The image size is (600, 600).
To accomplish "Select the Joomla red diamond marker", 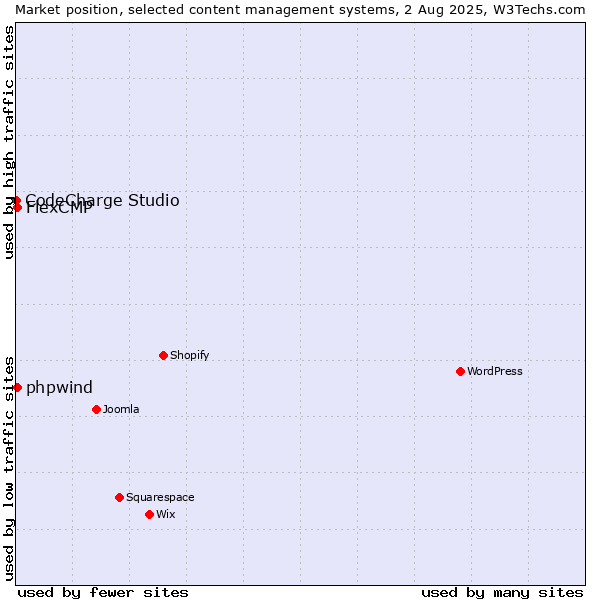I will coord(96,409).
